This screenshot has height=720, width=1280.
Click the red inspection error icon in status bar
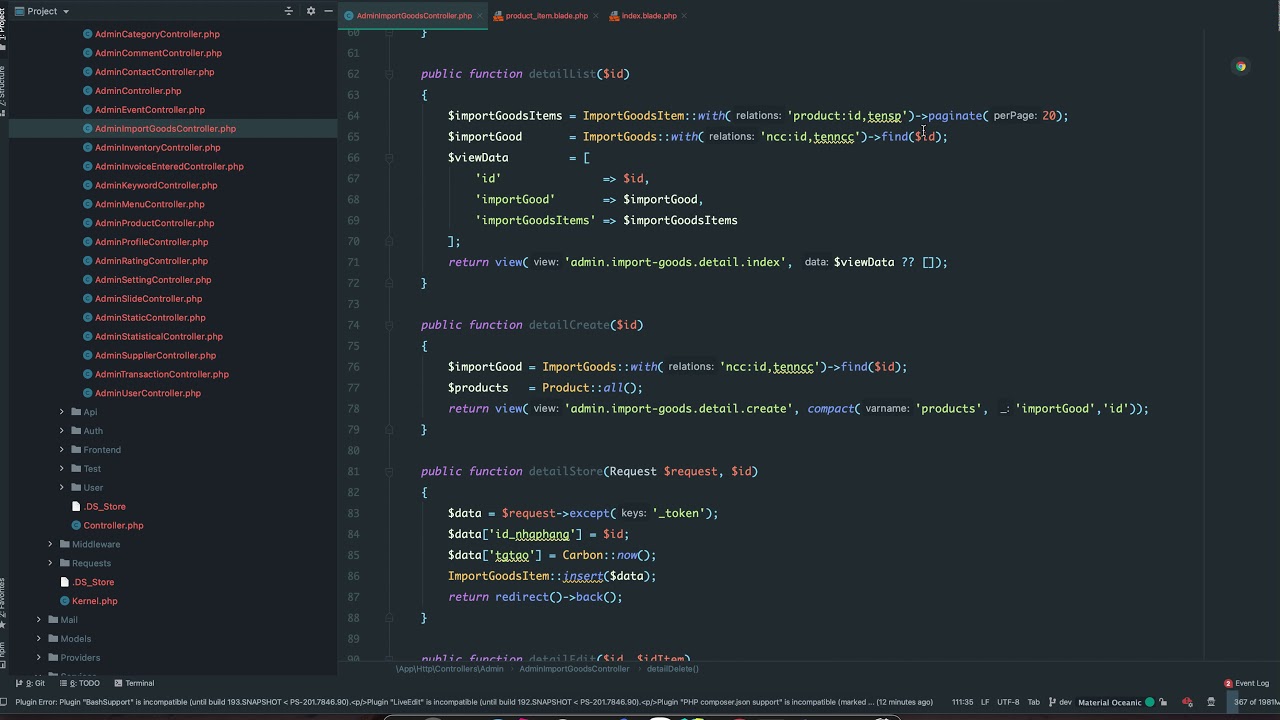coord(1187,702)
